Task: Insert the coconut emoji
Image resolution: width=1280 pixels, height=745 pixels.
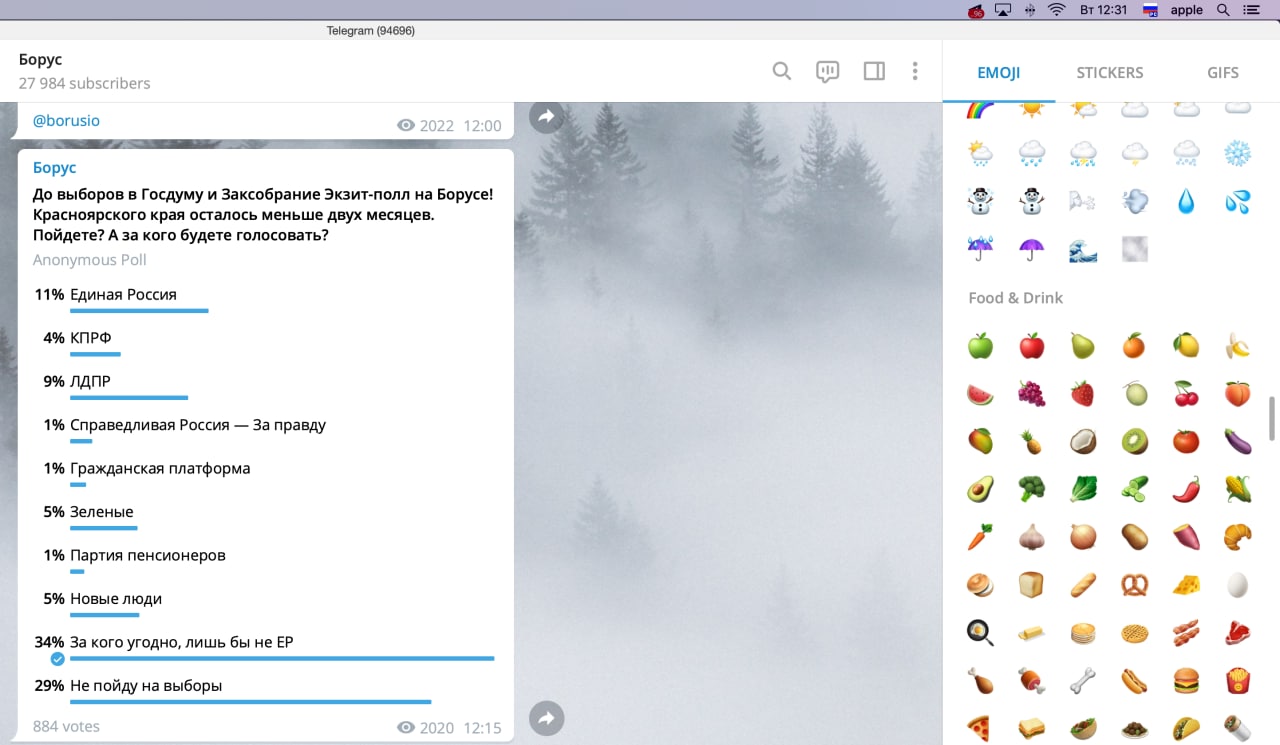Action: click(x=1083, y=441)
